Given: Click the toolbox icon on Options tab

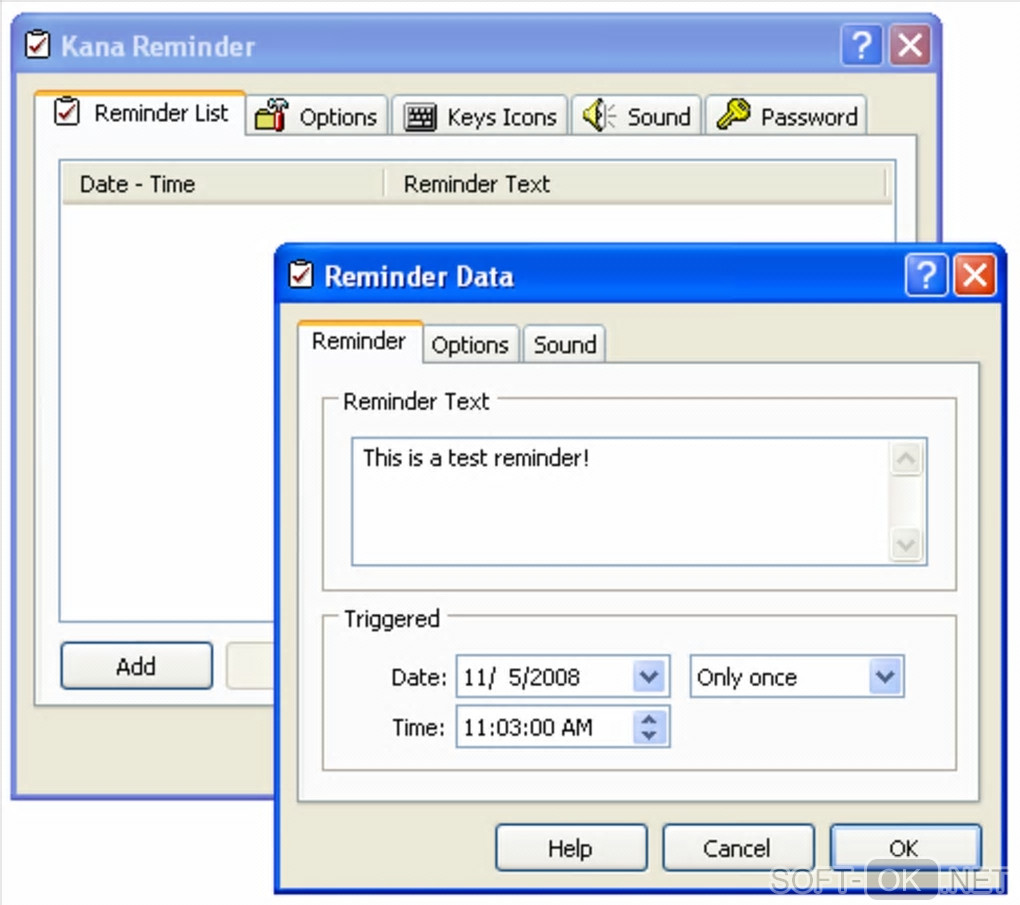Looking at the screenshot, I should click(271, 115).
